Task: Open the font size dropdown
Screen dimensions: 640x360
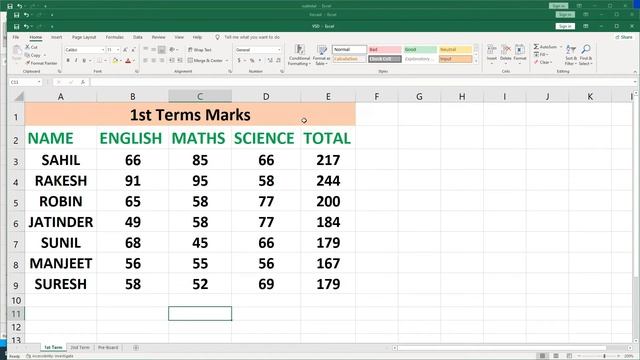Action: coord(118,50)
